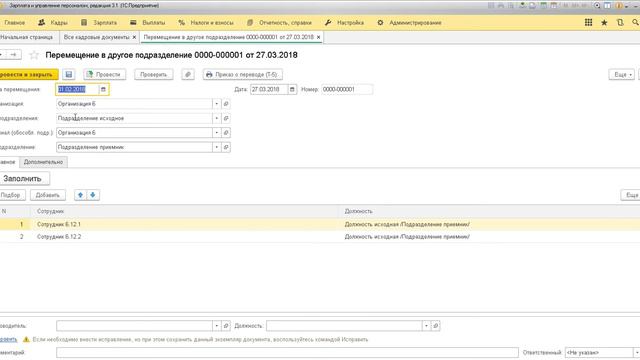Viewport: 640px width, 360px height.
Task: Open the Зарплата menu section
Action: (x=99, y=23)
